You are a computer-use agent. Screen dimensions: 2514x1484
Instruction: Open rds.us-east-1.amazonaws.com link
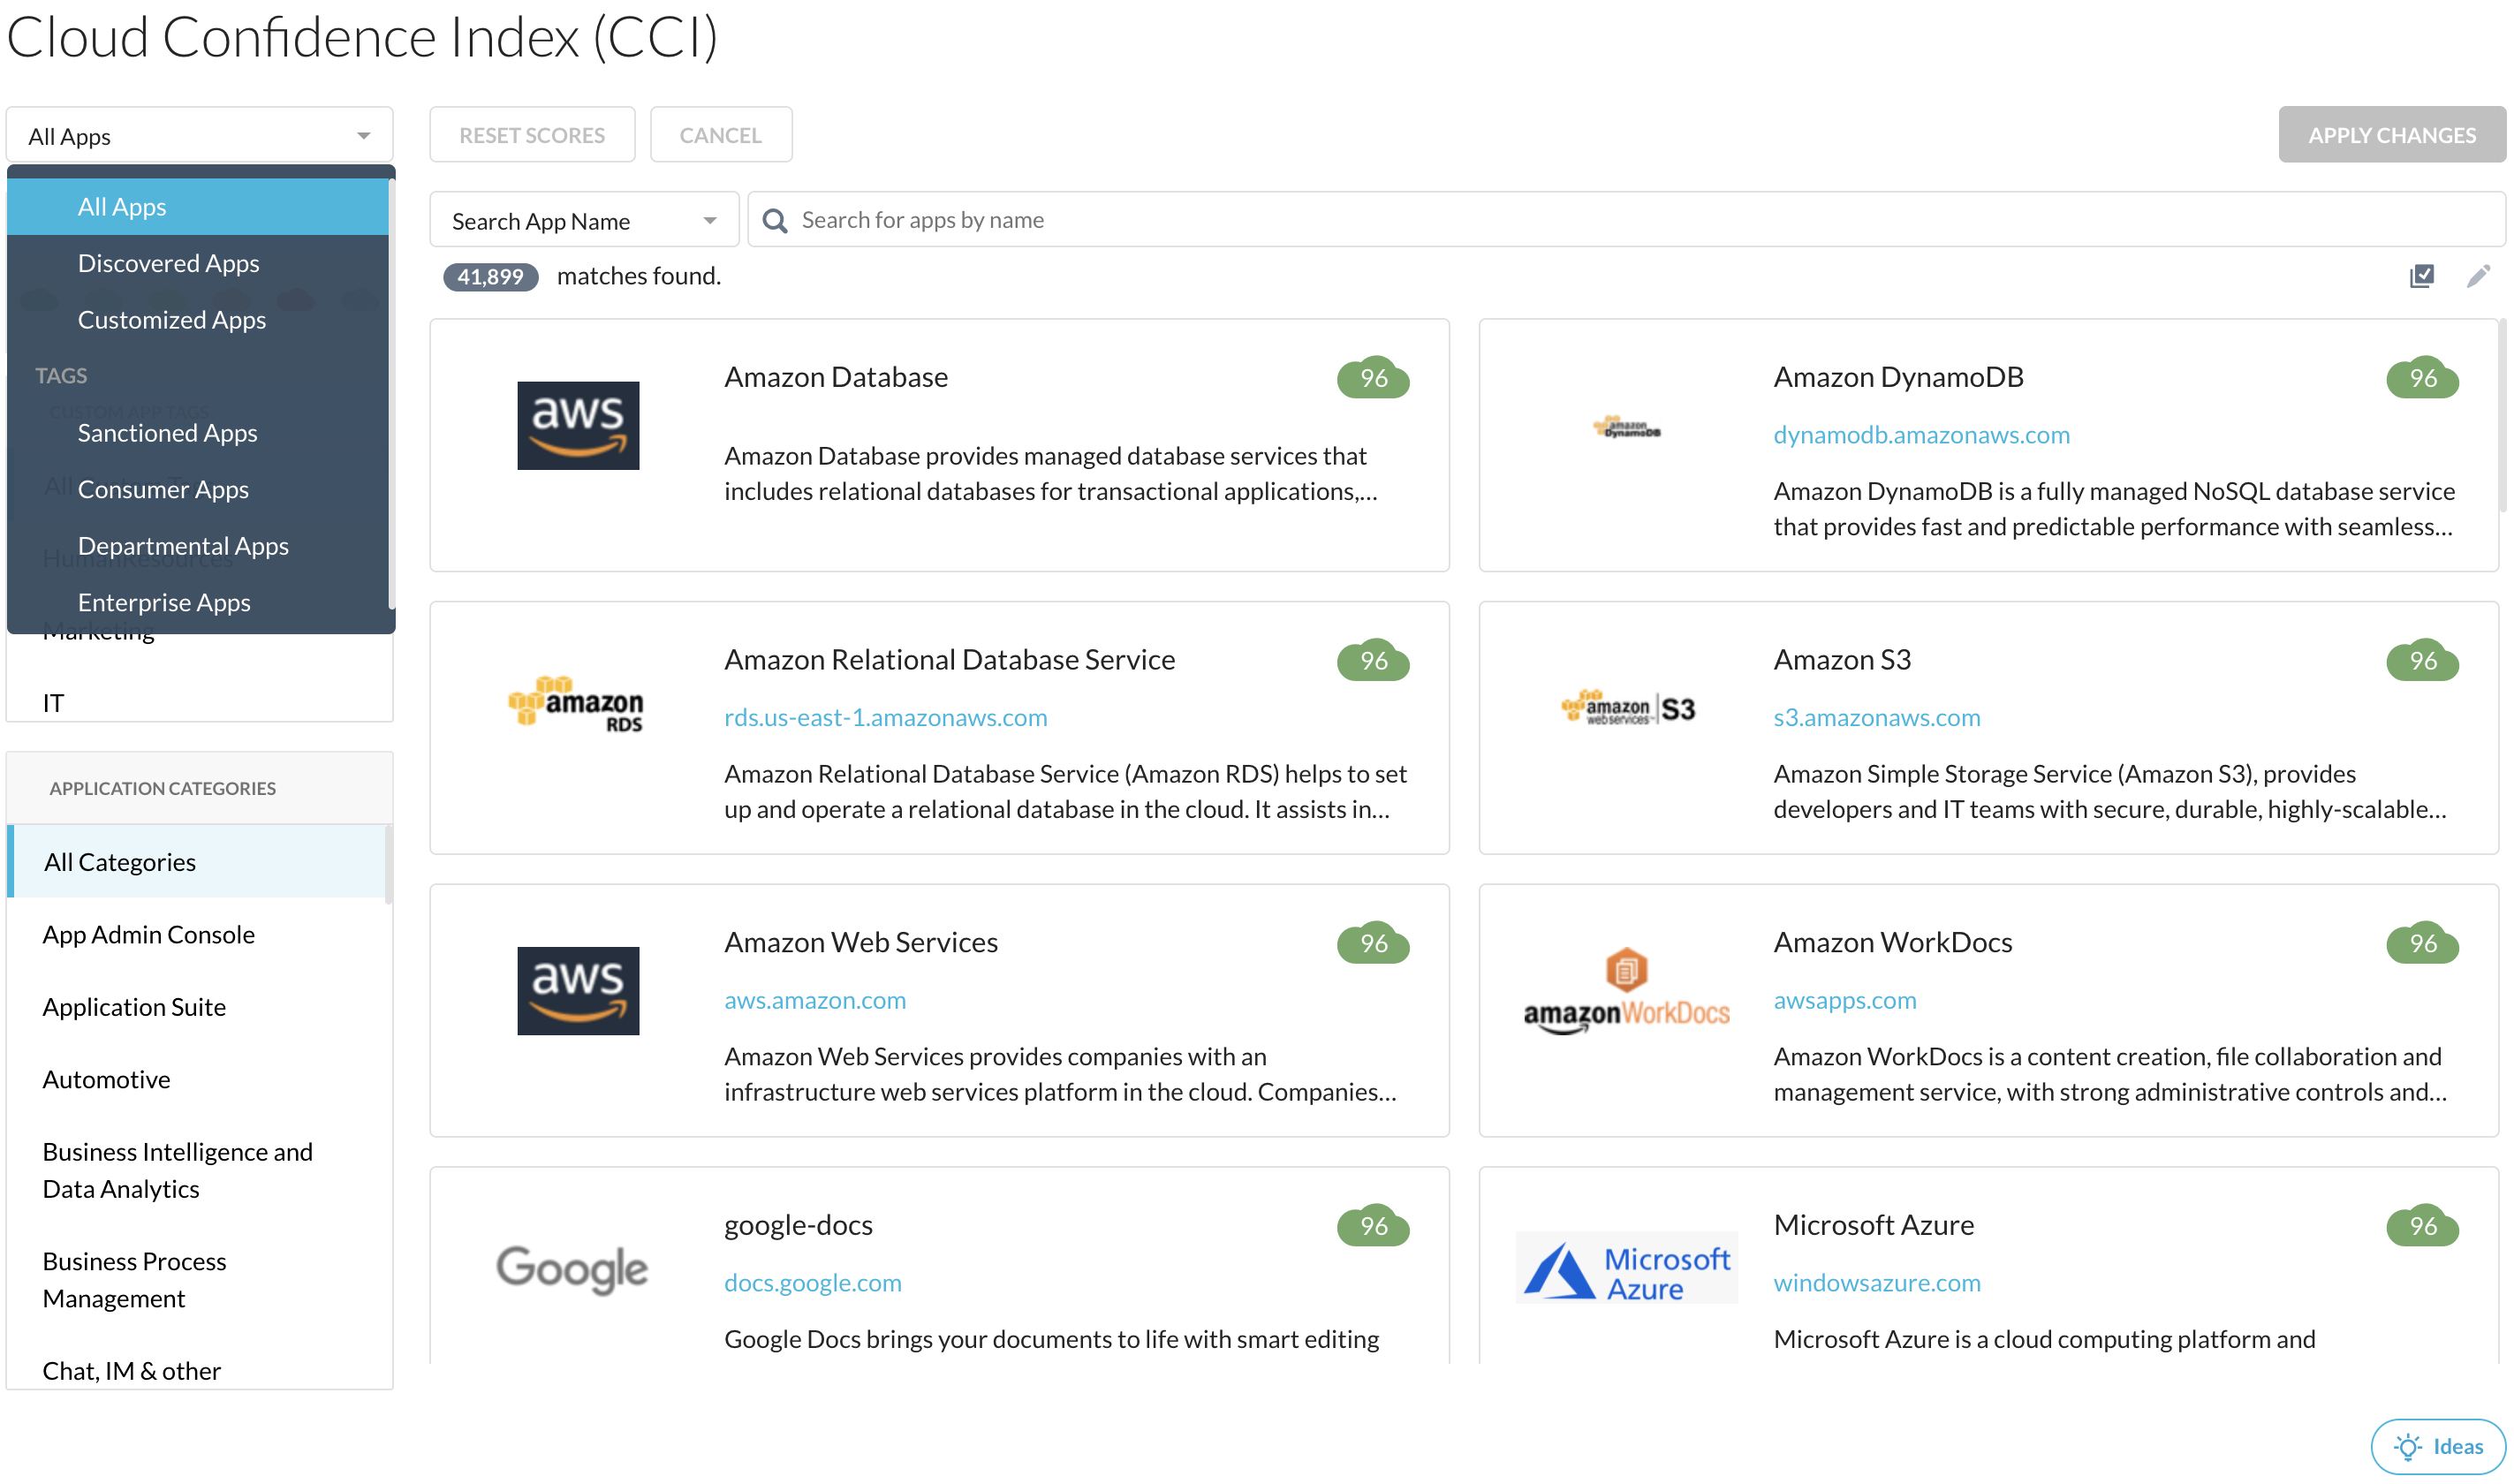coord(885,718)
